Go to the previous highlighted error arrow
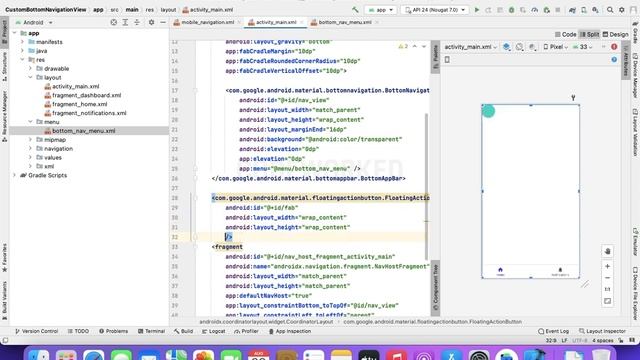The height and width of the screenshot is (360, 640). tap(415, 47)
